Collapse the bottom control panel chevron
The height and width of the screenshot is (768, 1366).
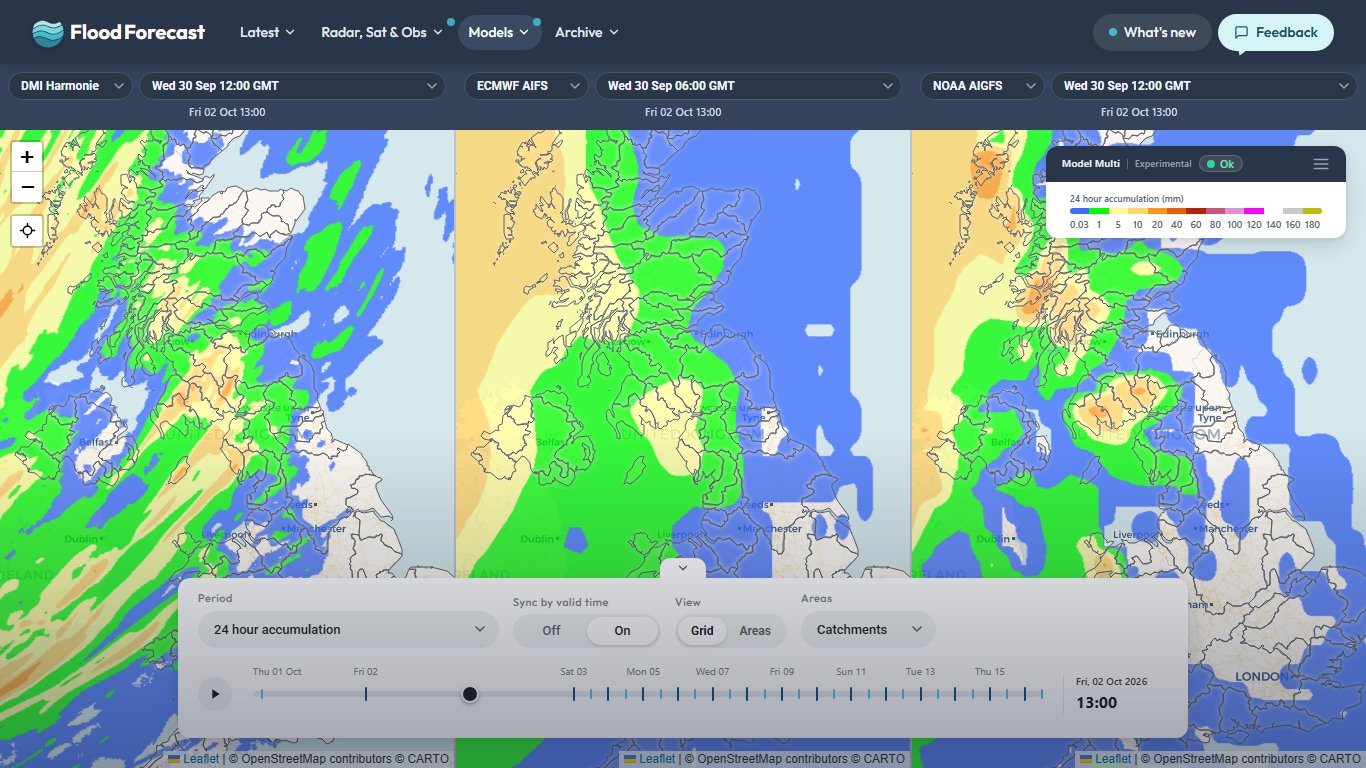(683, 568)
